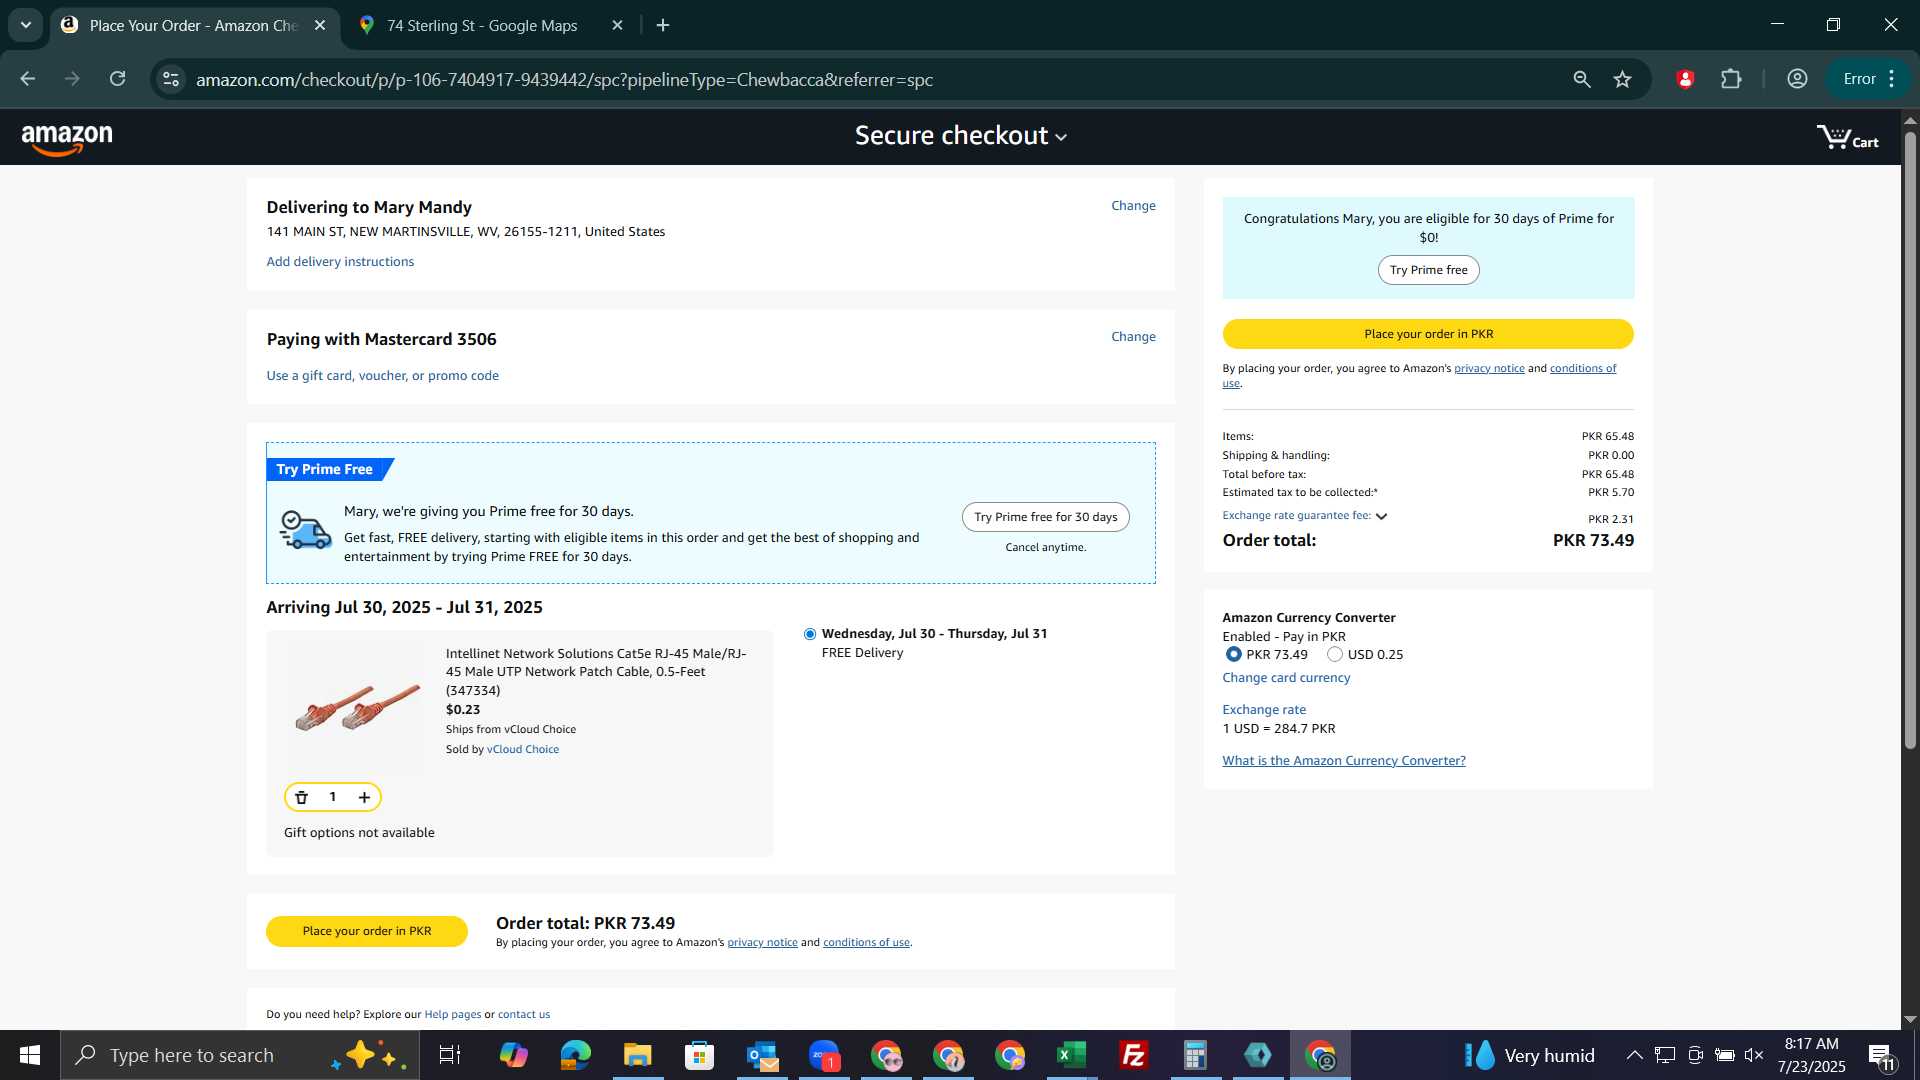The image size is (1920, 1080).
Task: Reload the checkout page
Action: click(118, 79)
